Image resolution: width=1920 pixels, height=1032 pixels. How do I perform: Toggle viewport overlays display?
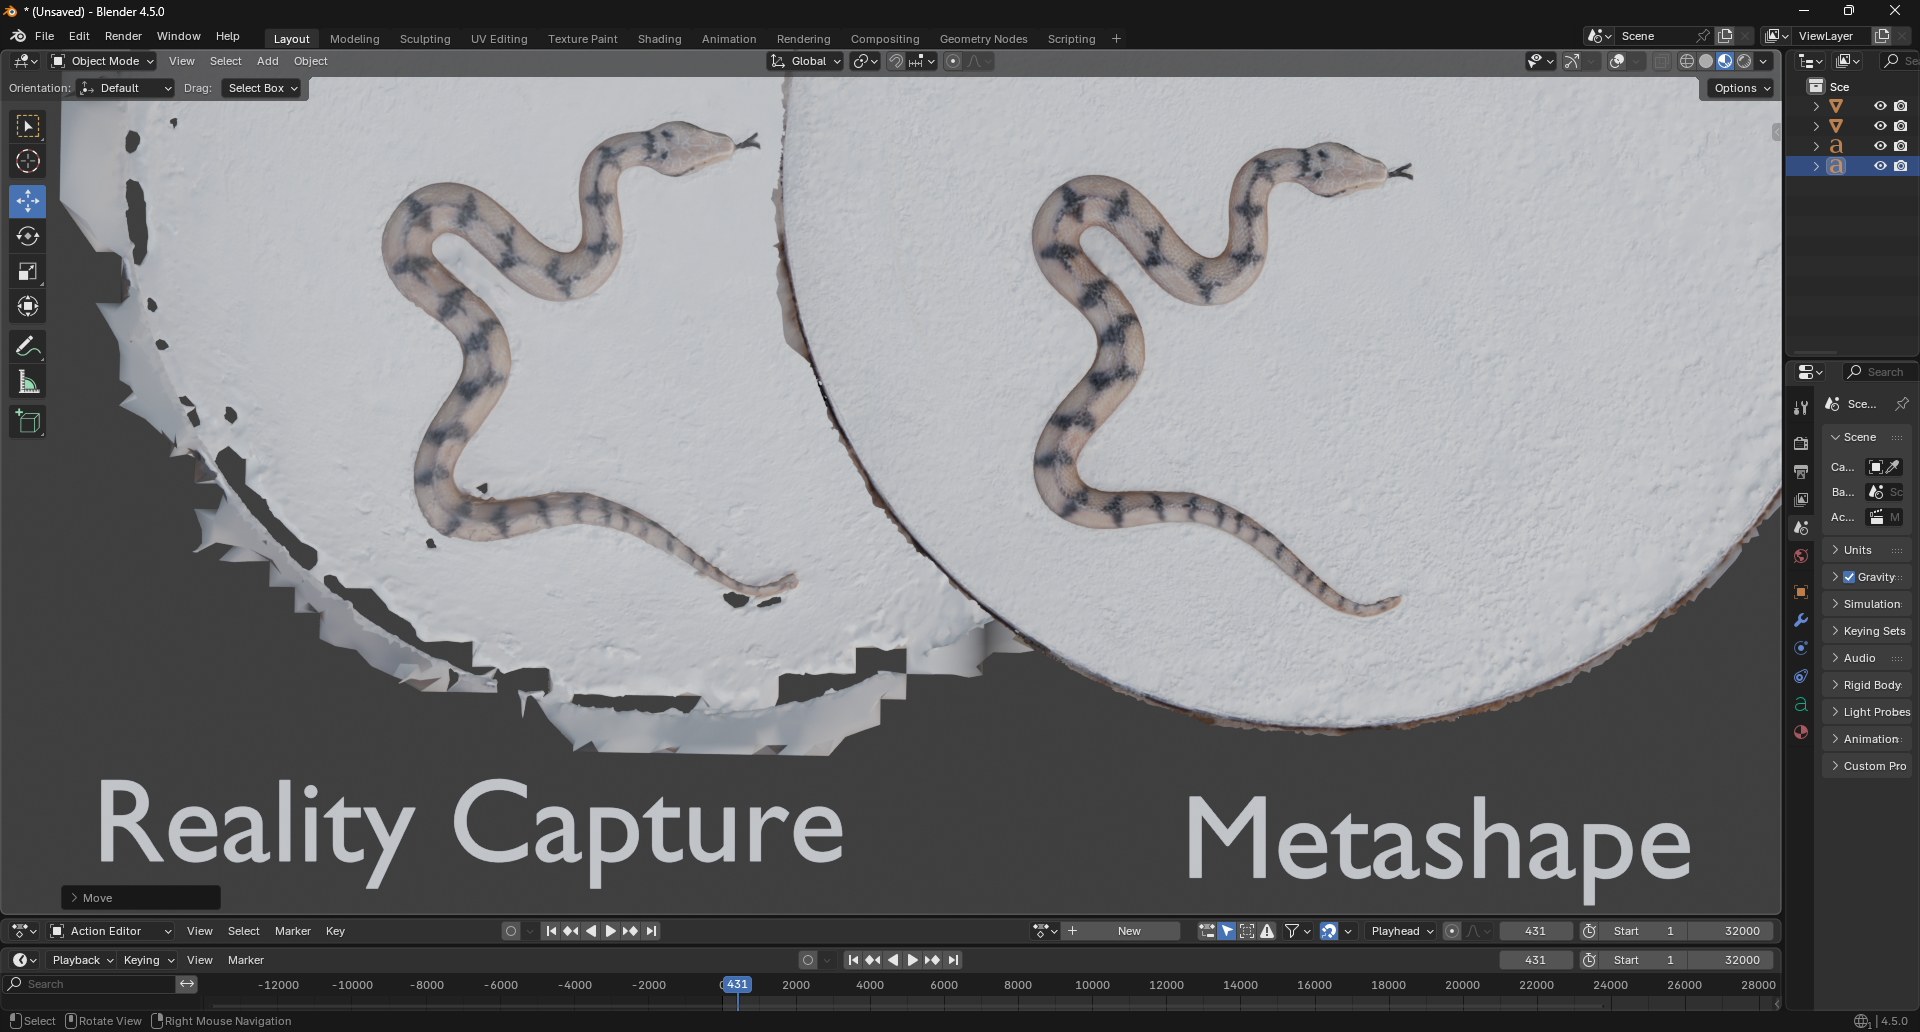(x=1617, y=61)
